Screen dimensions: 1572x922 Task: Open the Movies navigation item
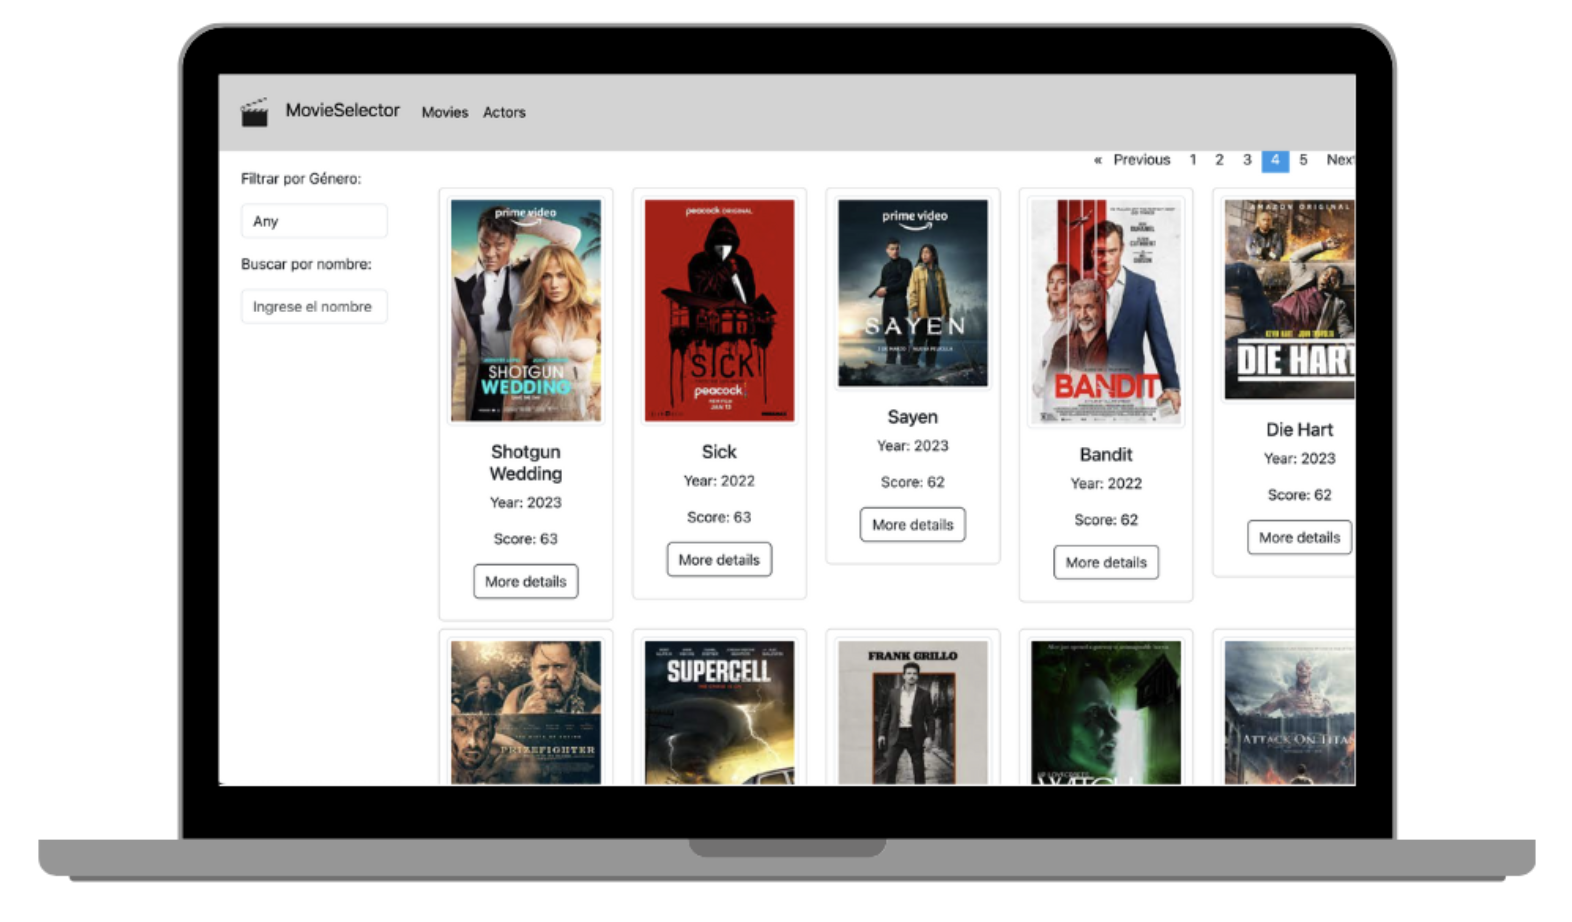pos(444,112)
